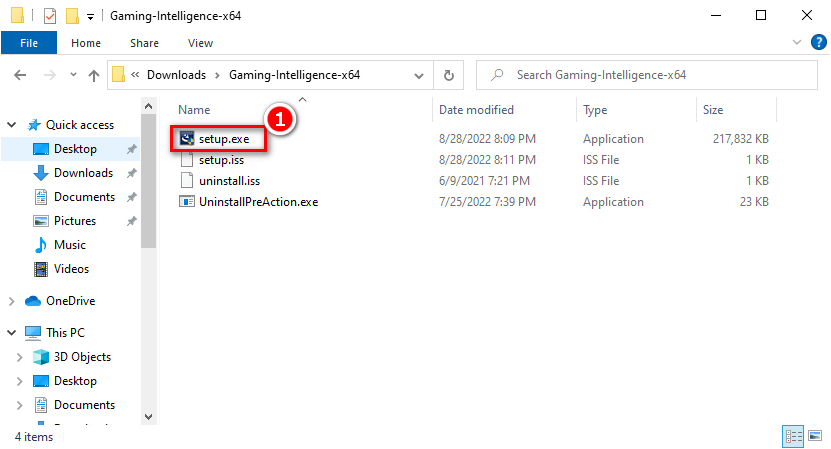Open the View ribbon tab
The width and height of the screenshot is (831, 449).
pos(200,43)
